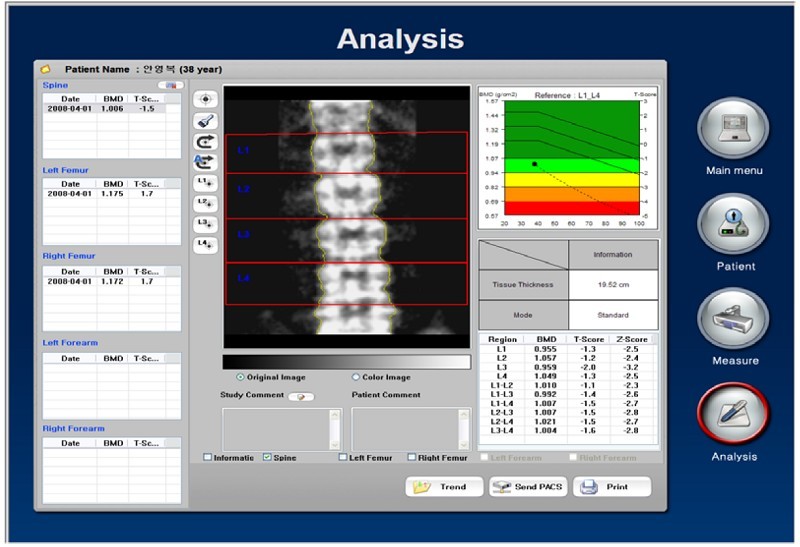Select the brush tool icon
This screenshot has height=547, width=800.
(205, 121)
